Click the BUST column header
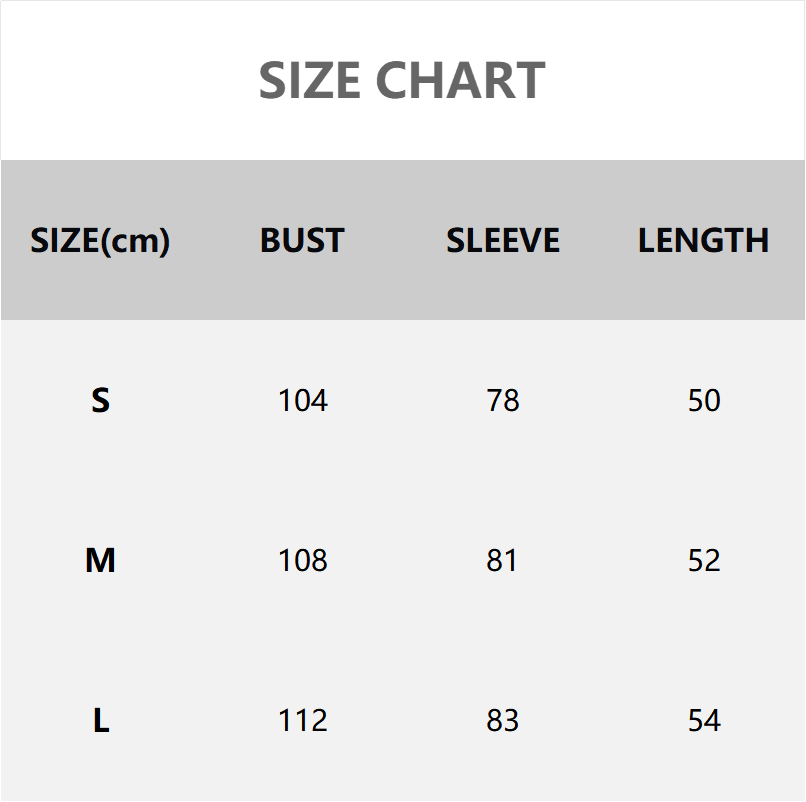Image resolution: width=806 pixels, height=802 pixels. coord(302,241)
